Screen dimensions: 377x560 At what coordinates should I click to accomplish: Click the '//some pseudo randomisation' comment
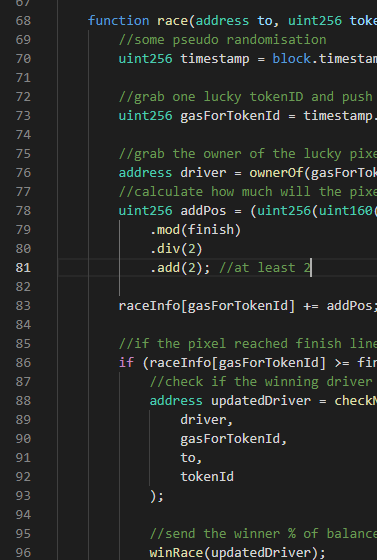tap(222, 40)
